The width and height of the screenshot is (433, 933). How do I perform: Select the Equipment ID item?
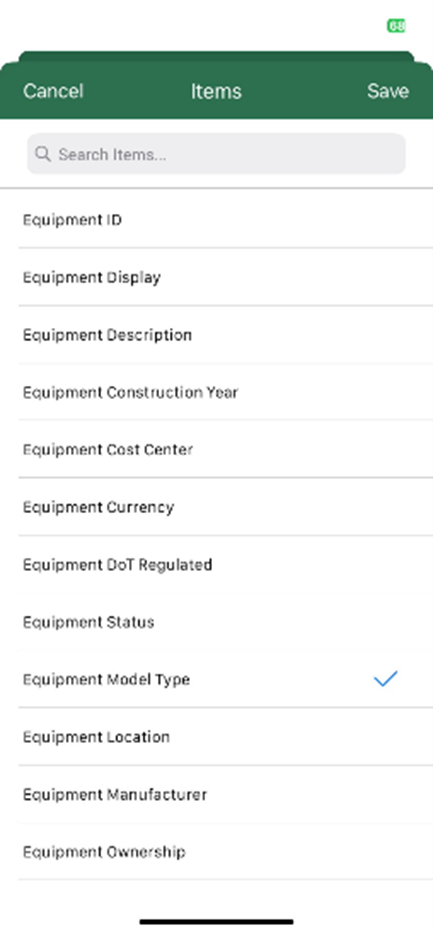click(x=216, y=220)
